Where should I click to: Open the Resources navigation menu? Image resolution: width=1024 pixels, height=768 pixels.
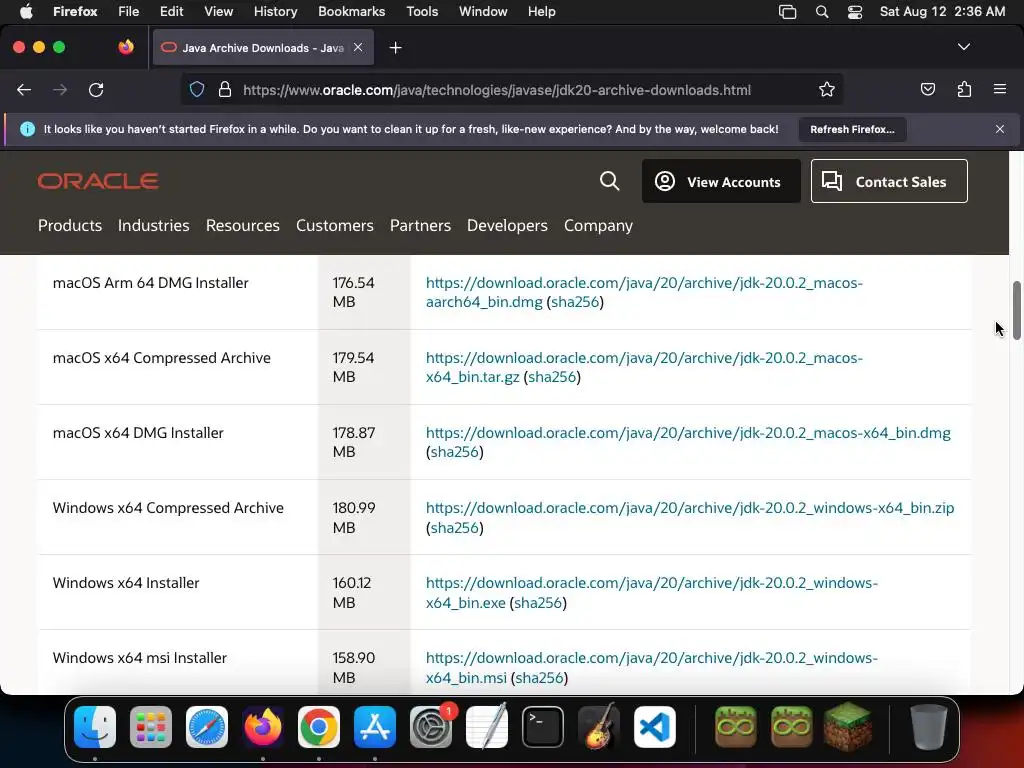[x=242, y=225]
